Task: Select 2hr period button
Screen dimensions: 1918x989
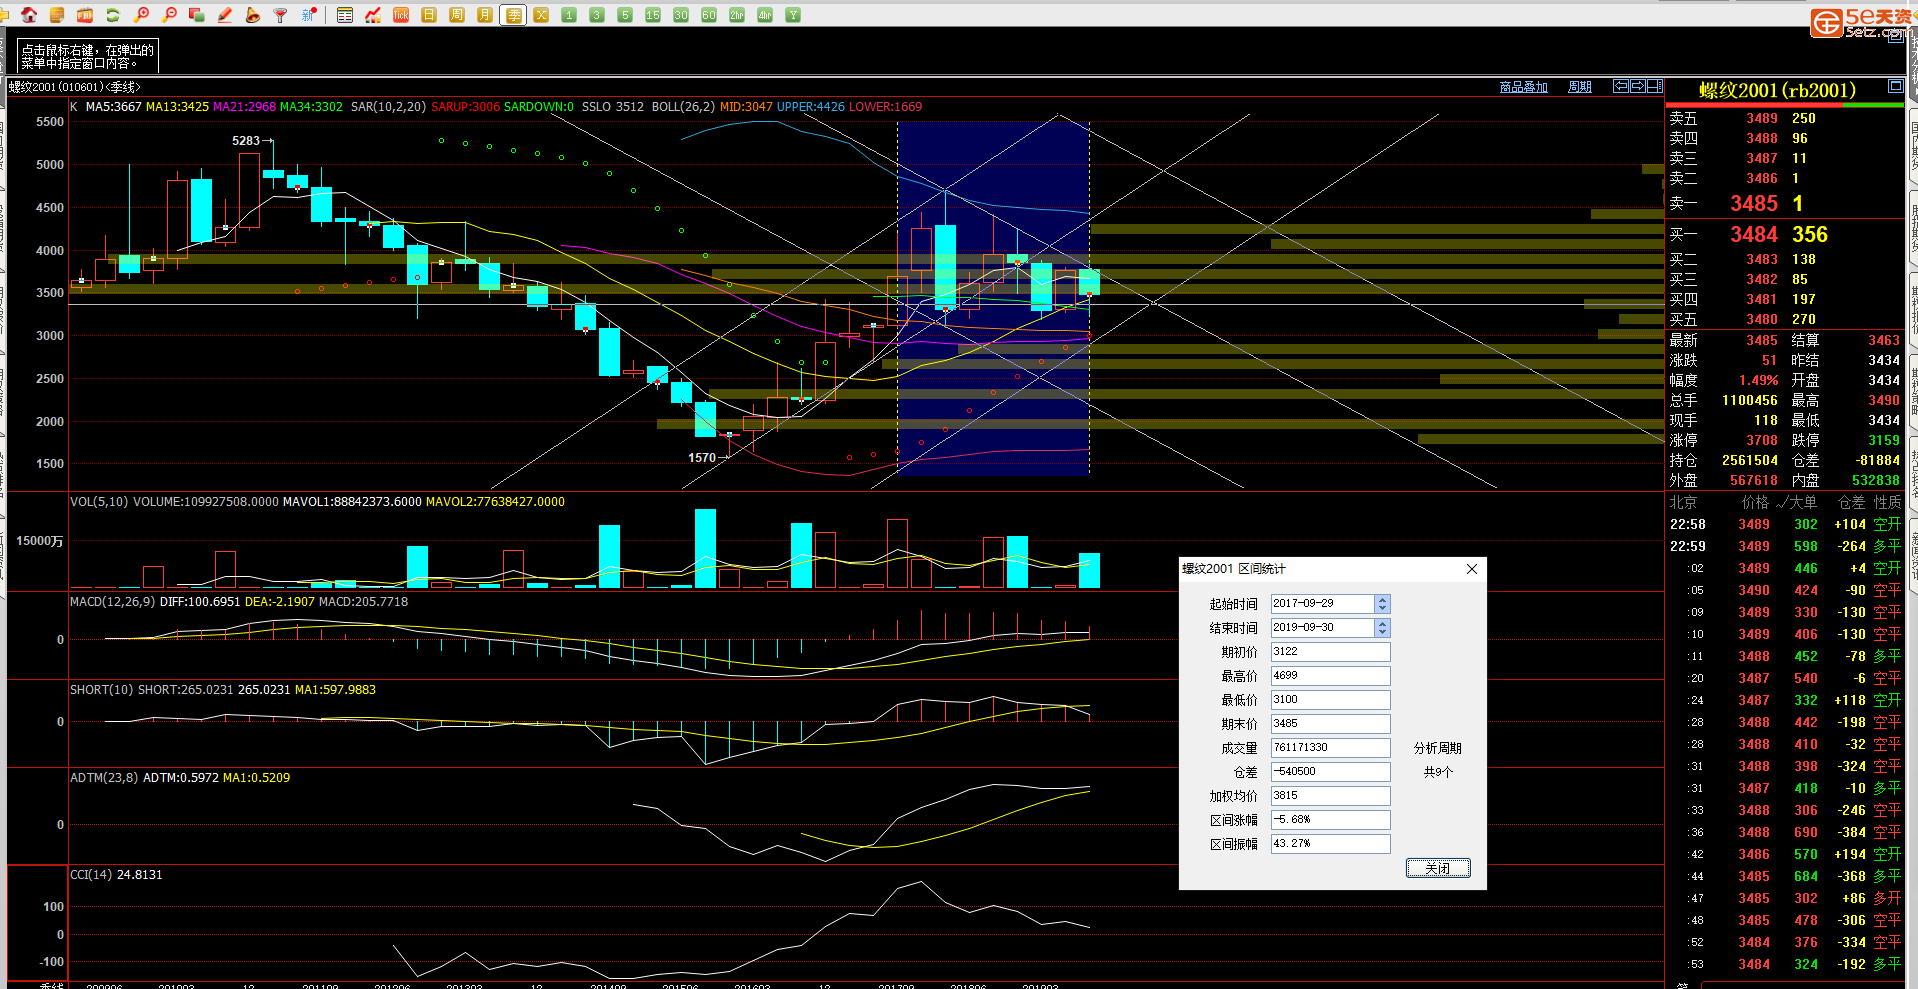Action: [737, 15]
